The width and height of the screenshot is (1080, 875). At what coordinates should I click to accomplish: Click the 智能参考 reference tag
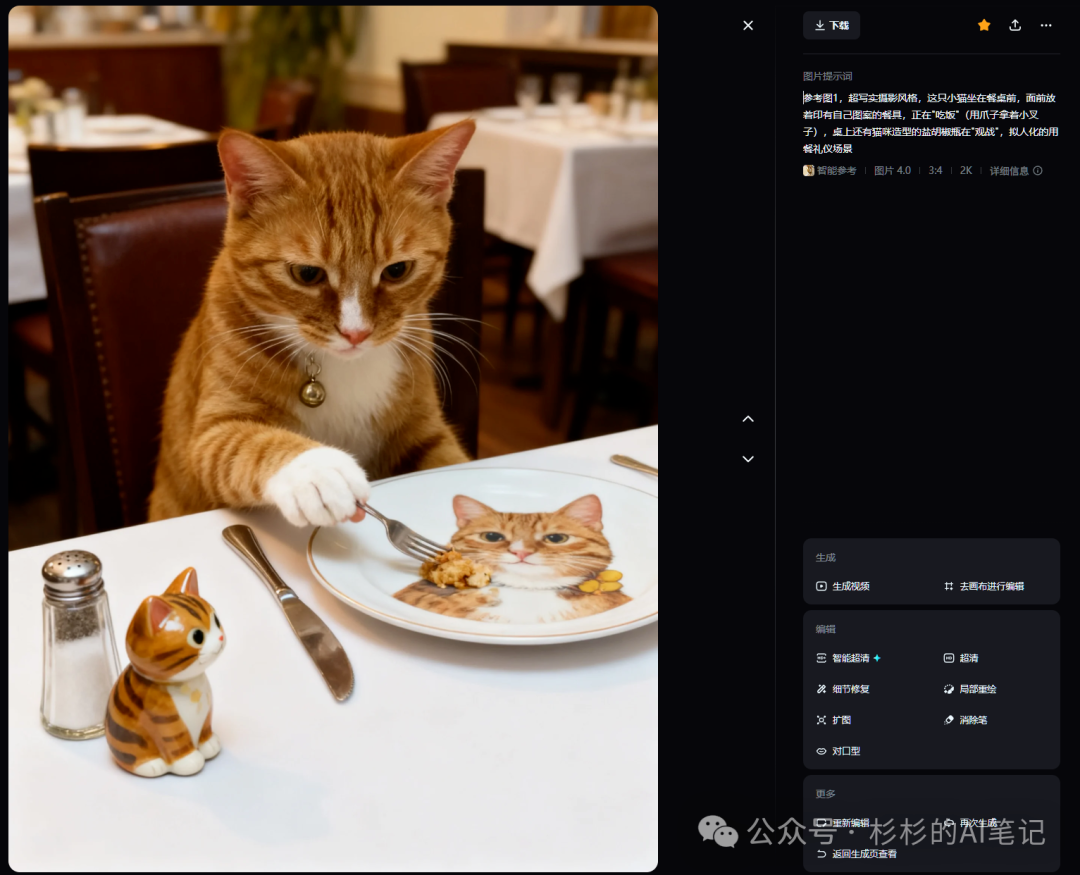tap(830, 171)
